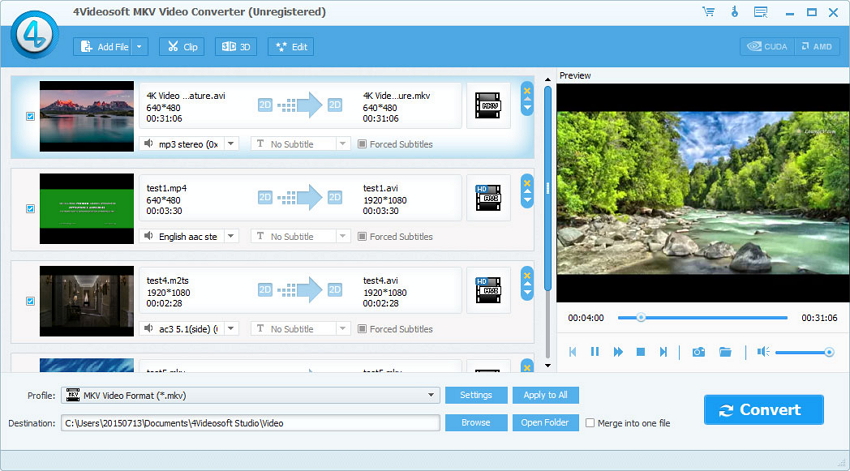The width and height of the screenshot is (850, 471).
Task: Click the fast forward button in preview
Action: point(618,352)
